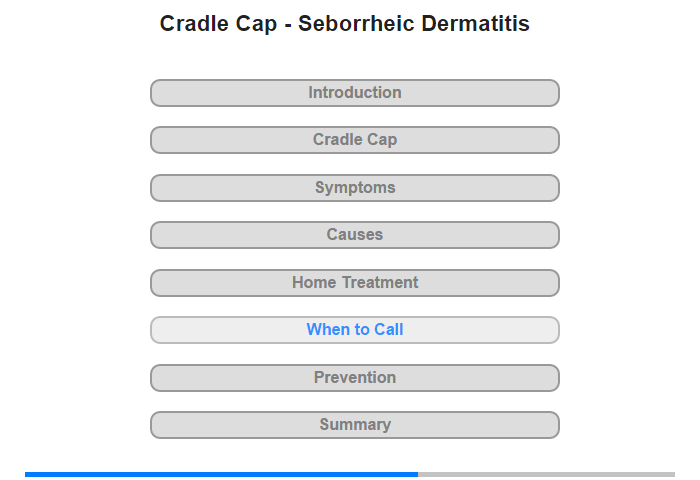This screenshot has height=480, width=700.
Task: Click the Introduction label text
Action: click(354, 92)
